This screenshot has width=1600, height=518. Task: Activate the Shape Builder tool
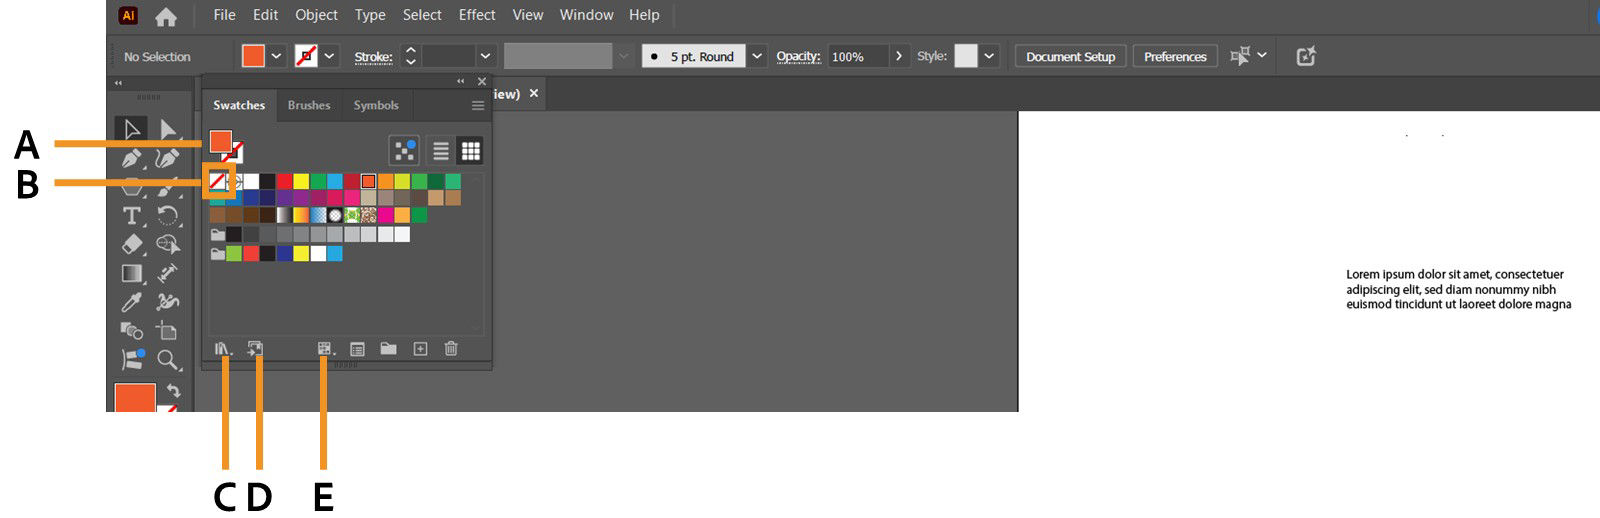[168, 244]
